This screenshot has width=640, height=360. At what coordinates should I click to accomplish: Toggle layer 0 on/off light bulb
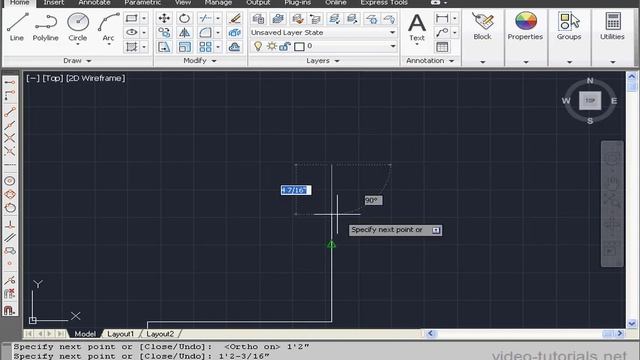[x=258, y=46]
